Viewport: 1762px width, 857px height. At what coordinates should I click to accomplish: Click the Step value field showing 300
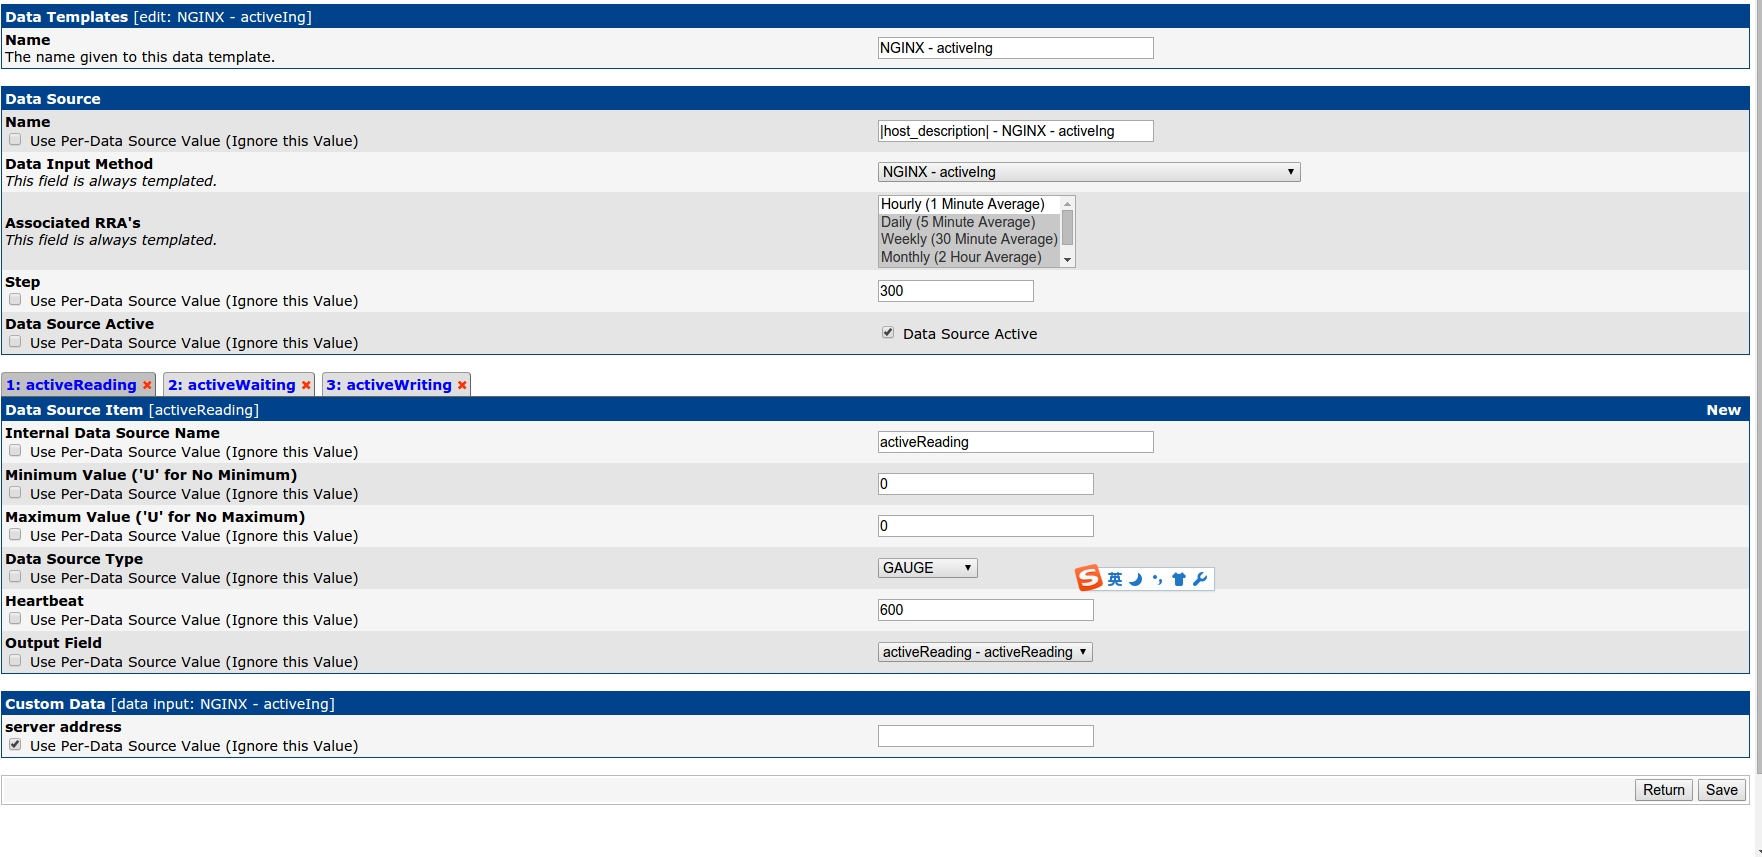tap(956, 291)
